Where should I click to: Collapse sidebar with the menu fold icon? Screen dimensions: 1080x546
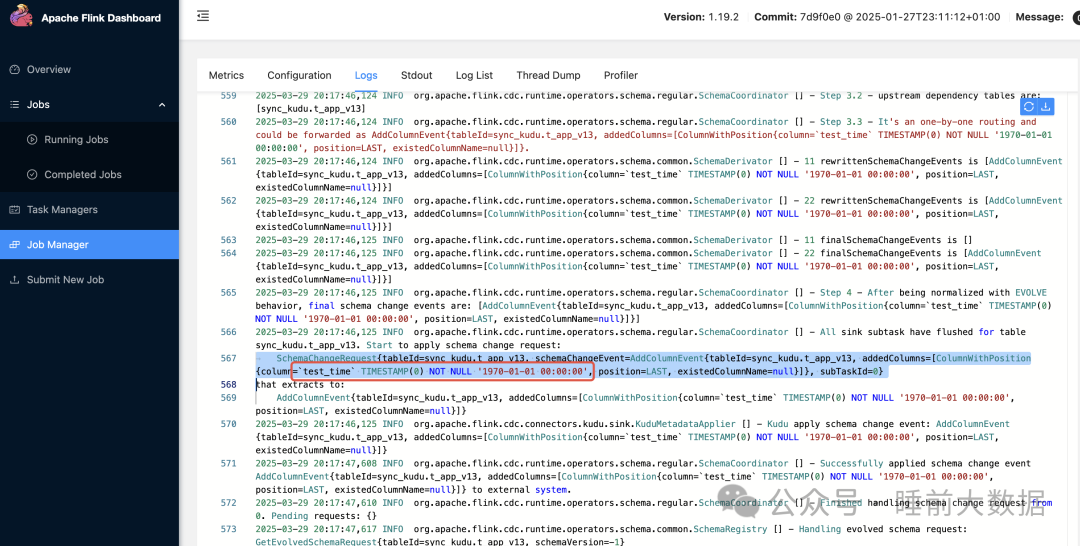202,16
